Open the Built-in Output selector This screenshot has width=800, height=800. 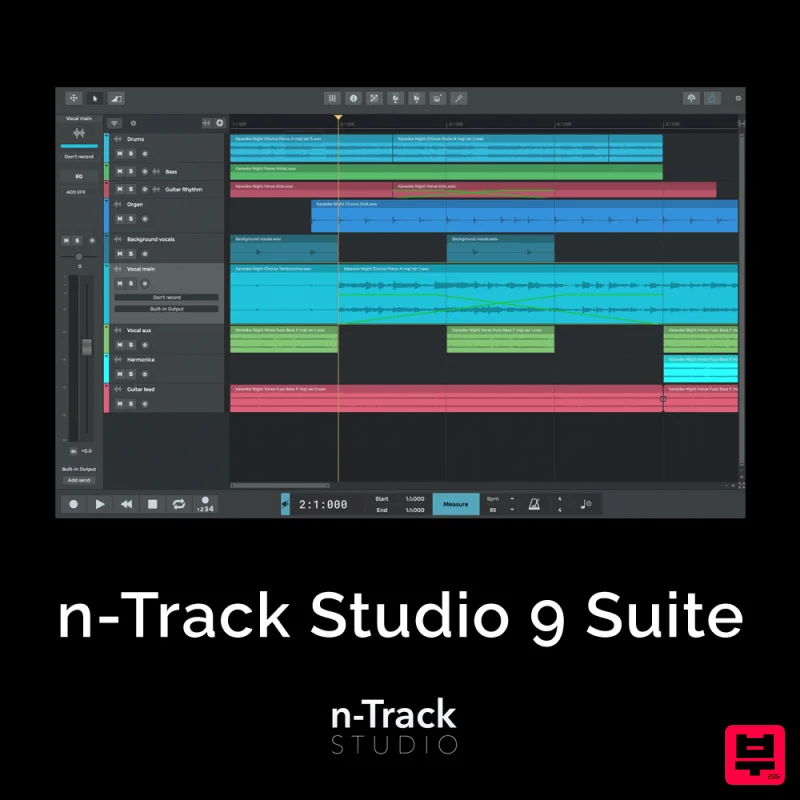pyautogui.click(x=167, y=308)
